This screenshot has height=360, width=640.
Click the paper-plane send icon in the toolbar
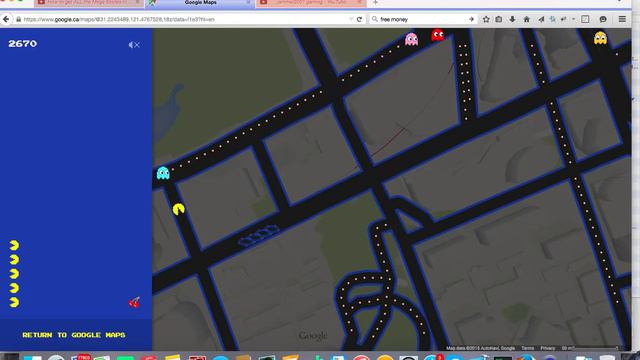tap(541, 19)
